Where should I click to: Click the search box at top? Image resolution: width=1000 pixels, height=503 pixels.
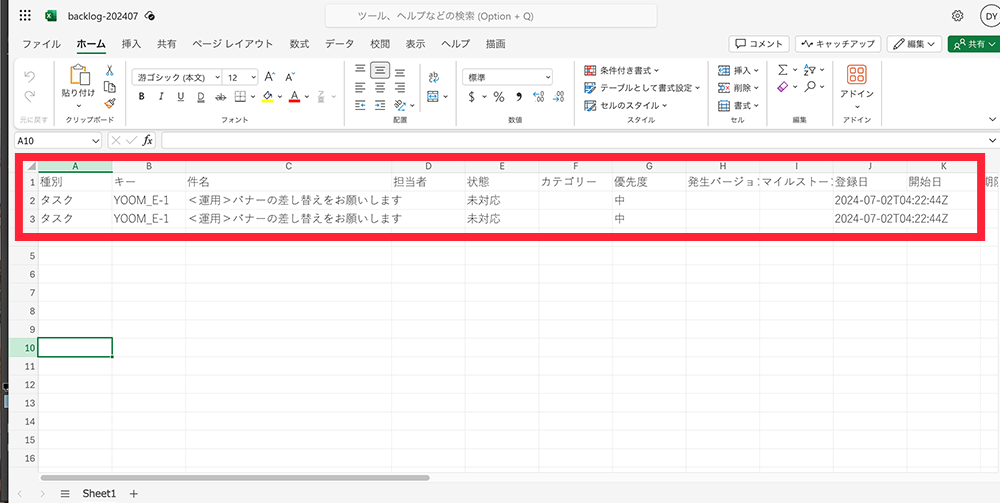[490, 16]
